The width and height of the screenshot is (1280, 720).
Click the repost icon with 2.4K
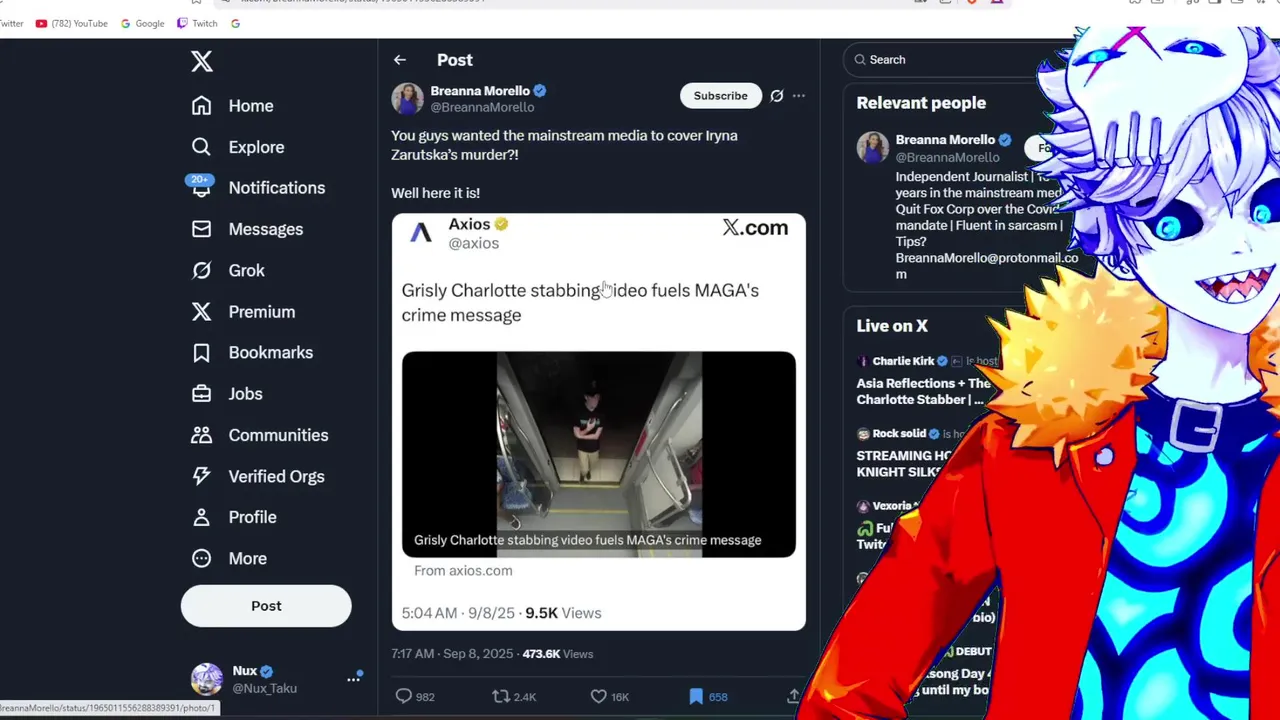point(501,696)
